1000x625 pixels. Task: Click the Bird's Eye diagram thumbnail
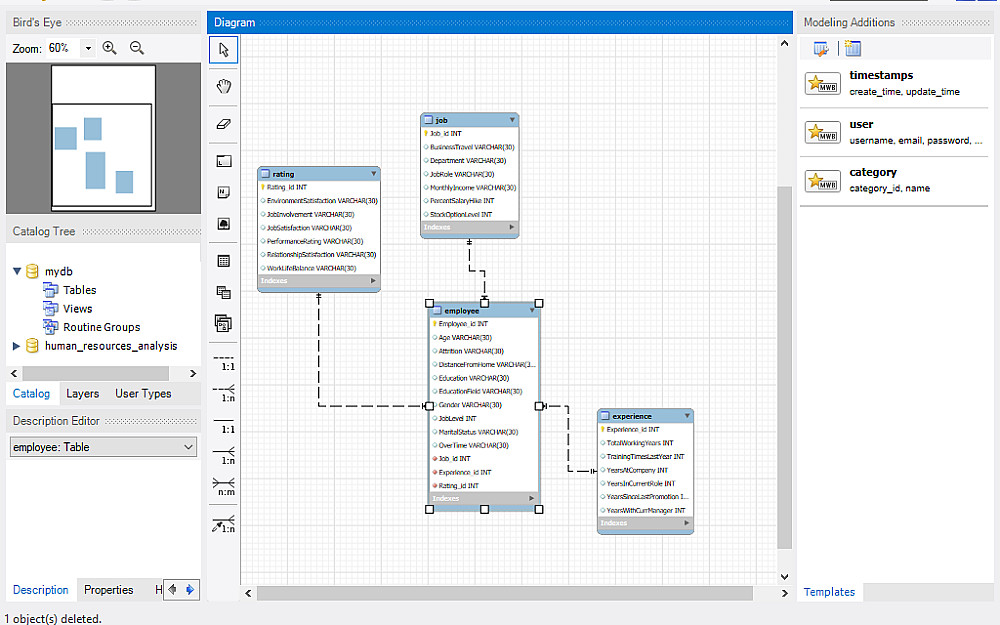tap(103, 138)
